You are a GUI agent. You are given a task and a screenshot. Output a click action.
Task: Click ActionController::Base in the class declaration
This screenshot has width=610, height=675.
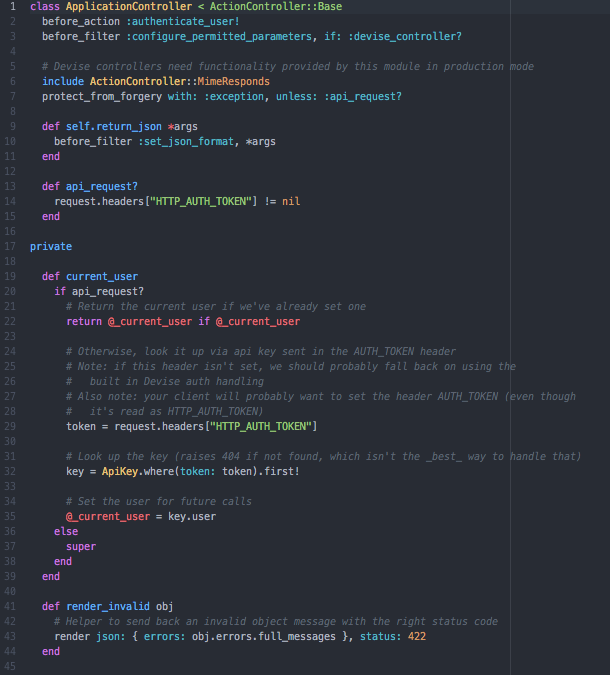[276, 6]
